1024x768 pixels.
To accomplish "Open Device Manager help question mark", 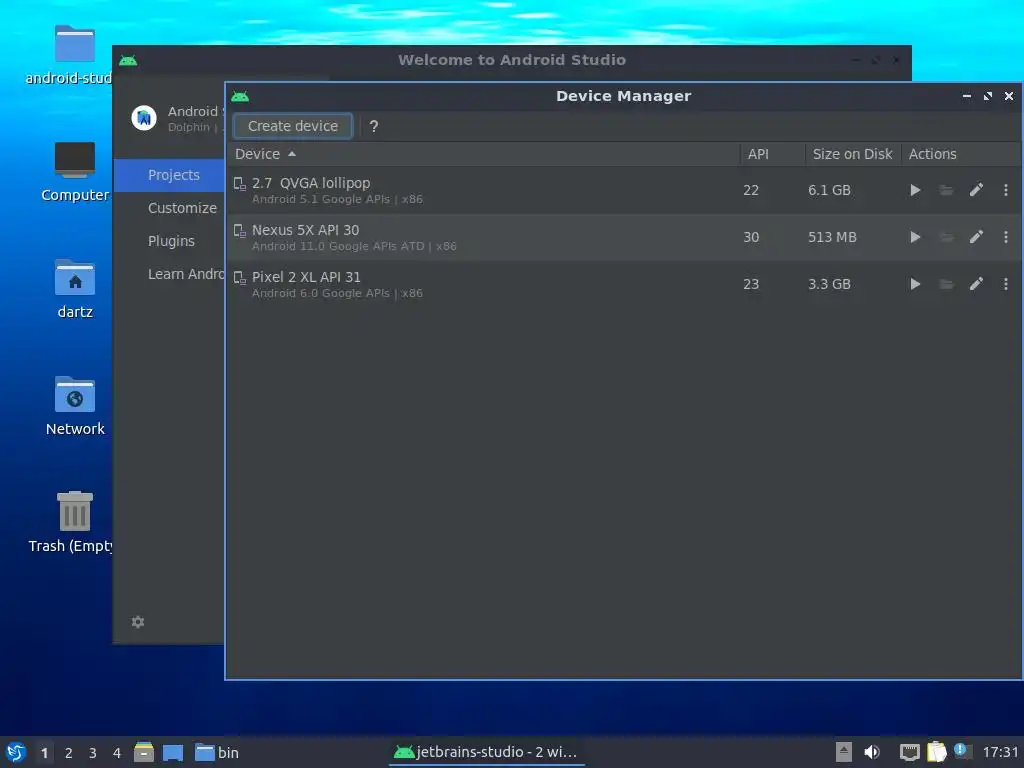I will (374, 127).
